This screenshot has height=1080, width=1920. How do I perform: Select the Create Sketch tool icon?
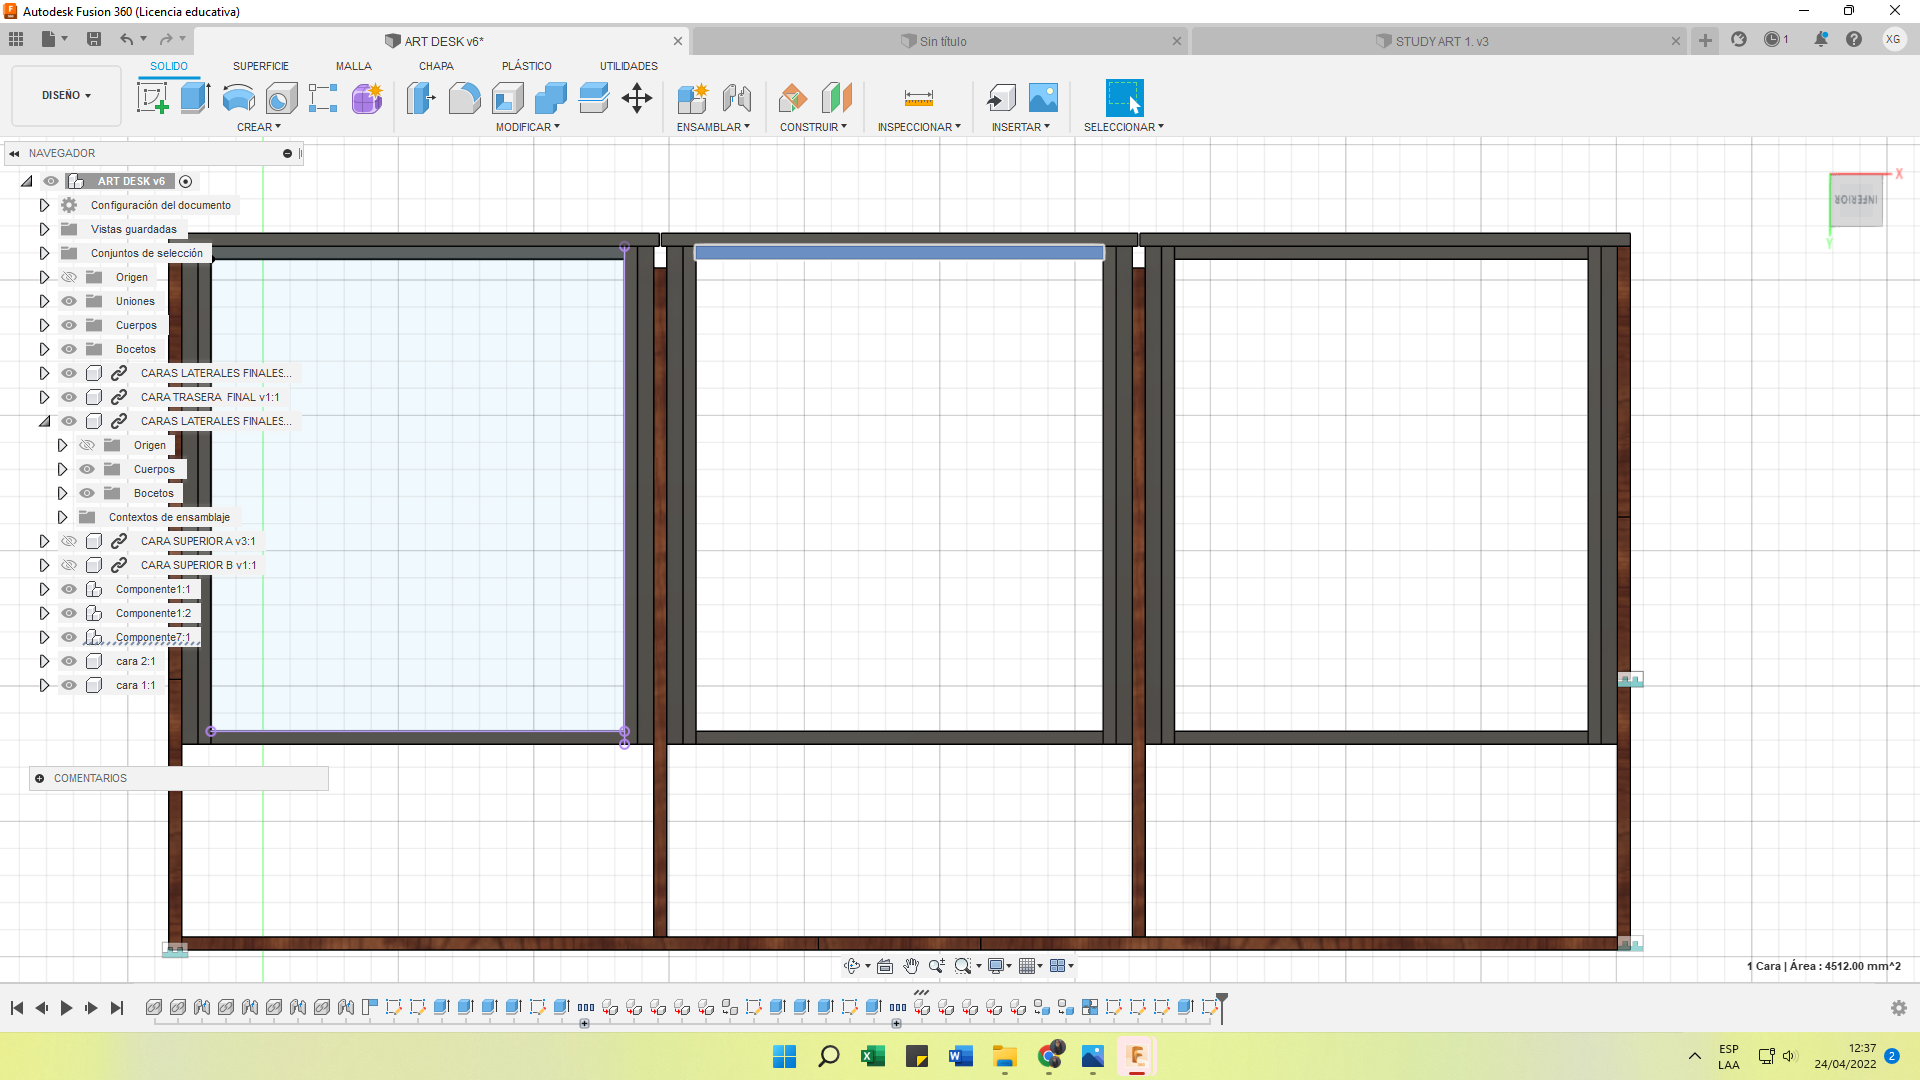coord(152,98)
